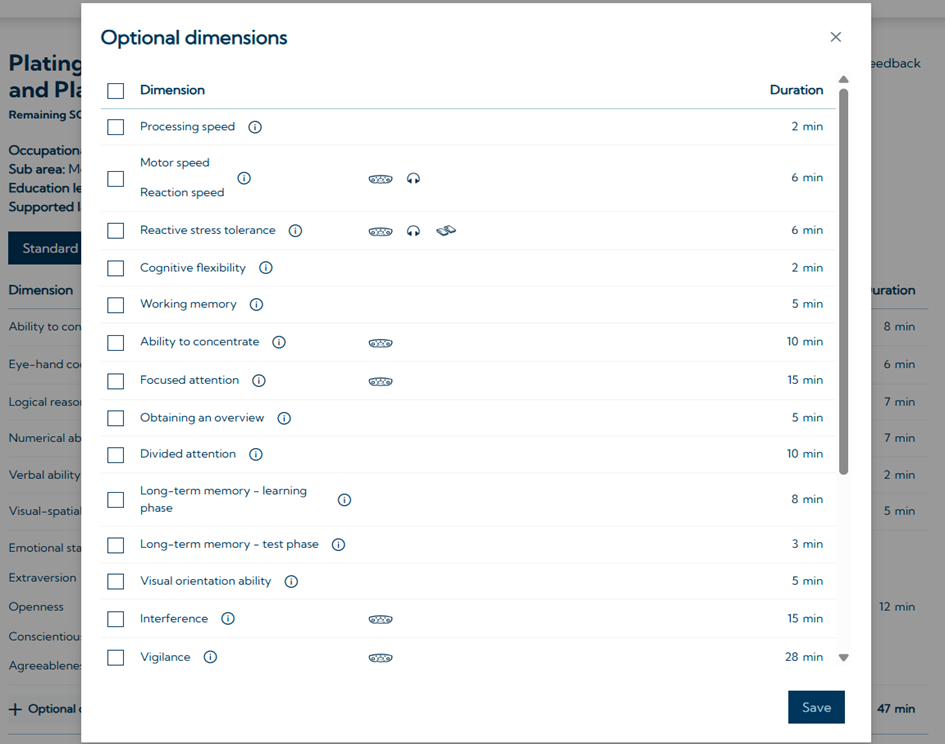The image size is (945, 744).
Task: Enable the Obtaining an overview checkbox
Action: (x=116, y=418)
